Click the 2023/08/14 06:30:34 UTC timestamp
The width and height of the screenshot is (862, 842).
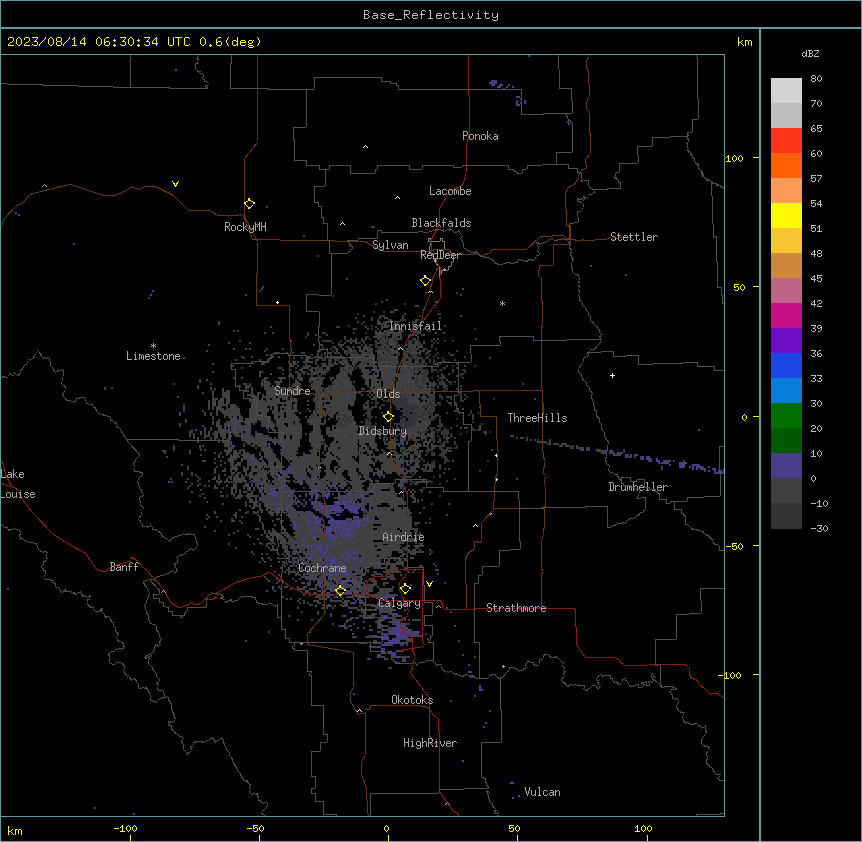point(99,42)
